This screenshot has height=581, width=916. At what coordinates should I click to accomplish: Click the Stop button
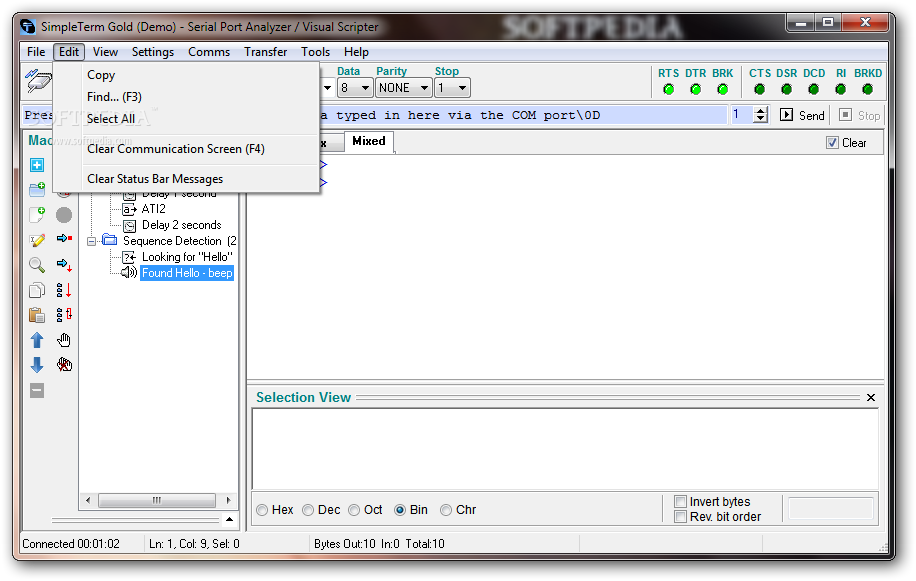click(859, 116)
